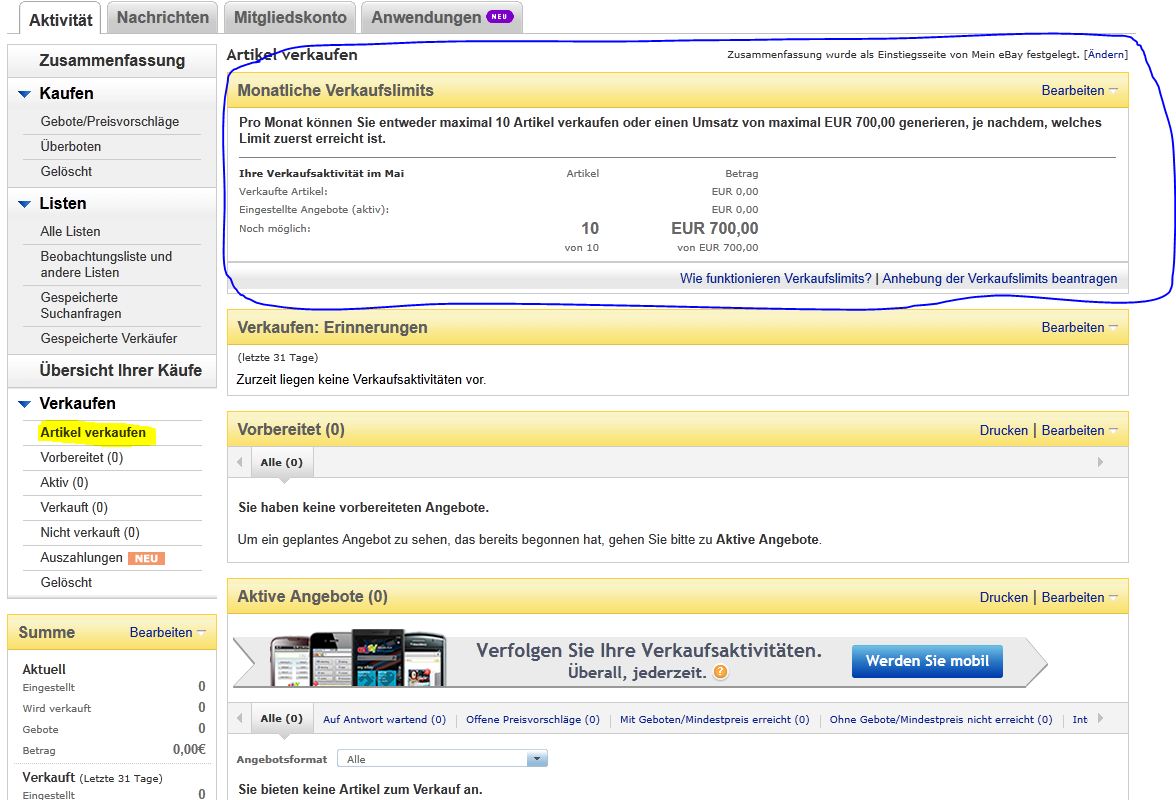
Task: Open Vorbereitet (0) in sidebar
Action: 81,457
